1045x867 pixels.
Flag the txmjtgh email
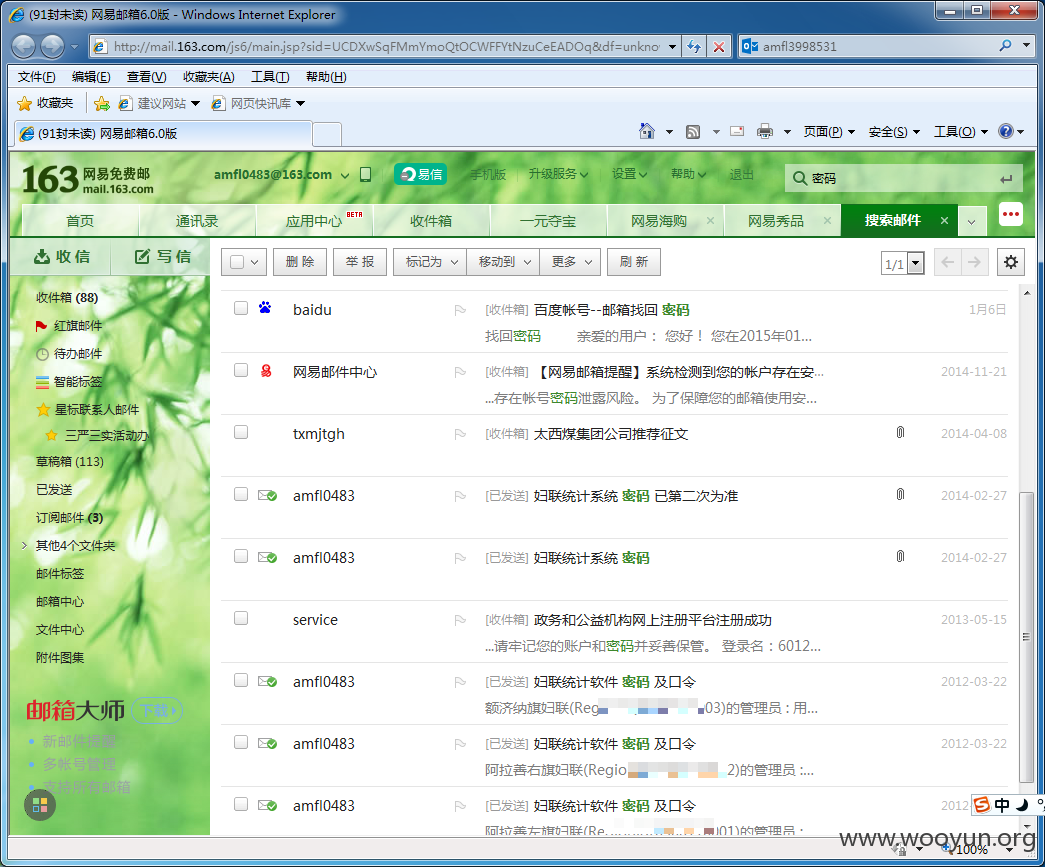[x=460, y=434]
